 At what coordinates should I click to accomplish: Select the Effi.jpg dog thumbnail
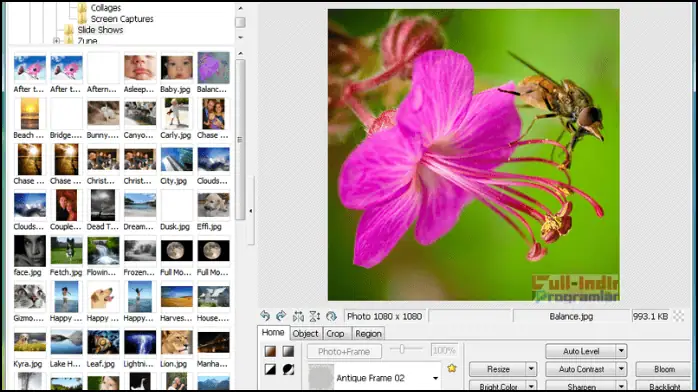point(213,205)
